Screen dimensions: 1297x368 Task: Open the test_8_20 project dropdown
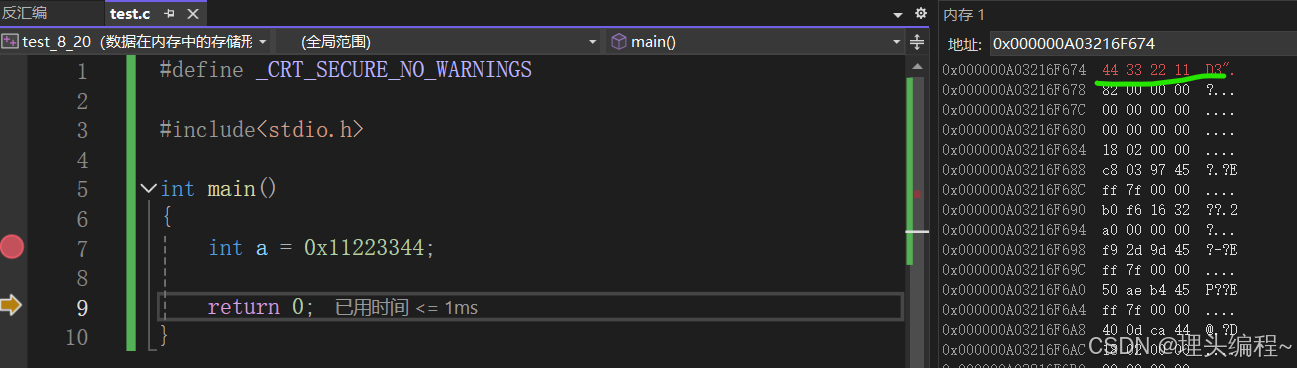(x=135, y=42)
